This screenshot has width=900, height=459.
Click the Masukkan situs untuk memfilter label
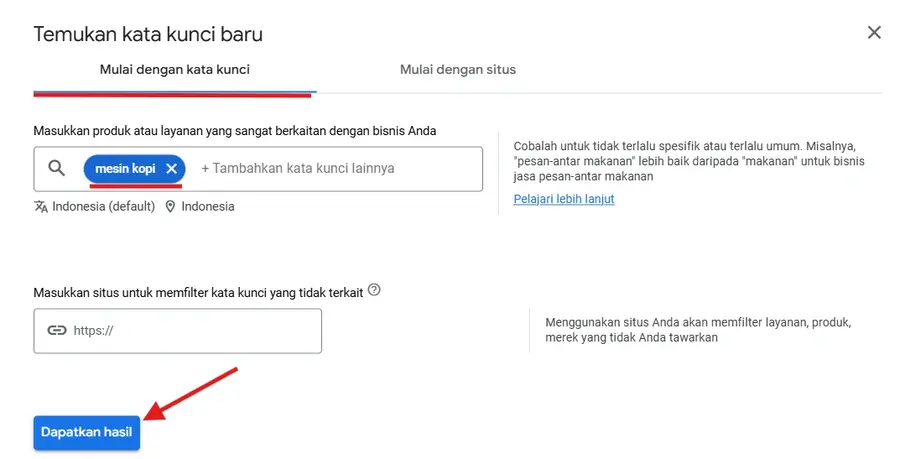(198, 293)
